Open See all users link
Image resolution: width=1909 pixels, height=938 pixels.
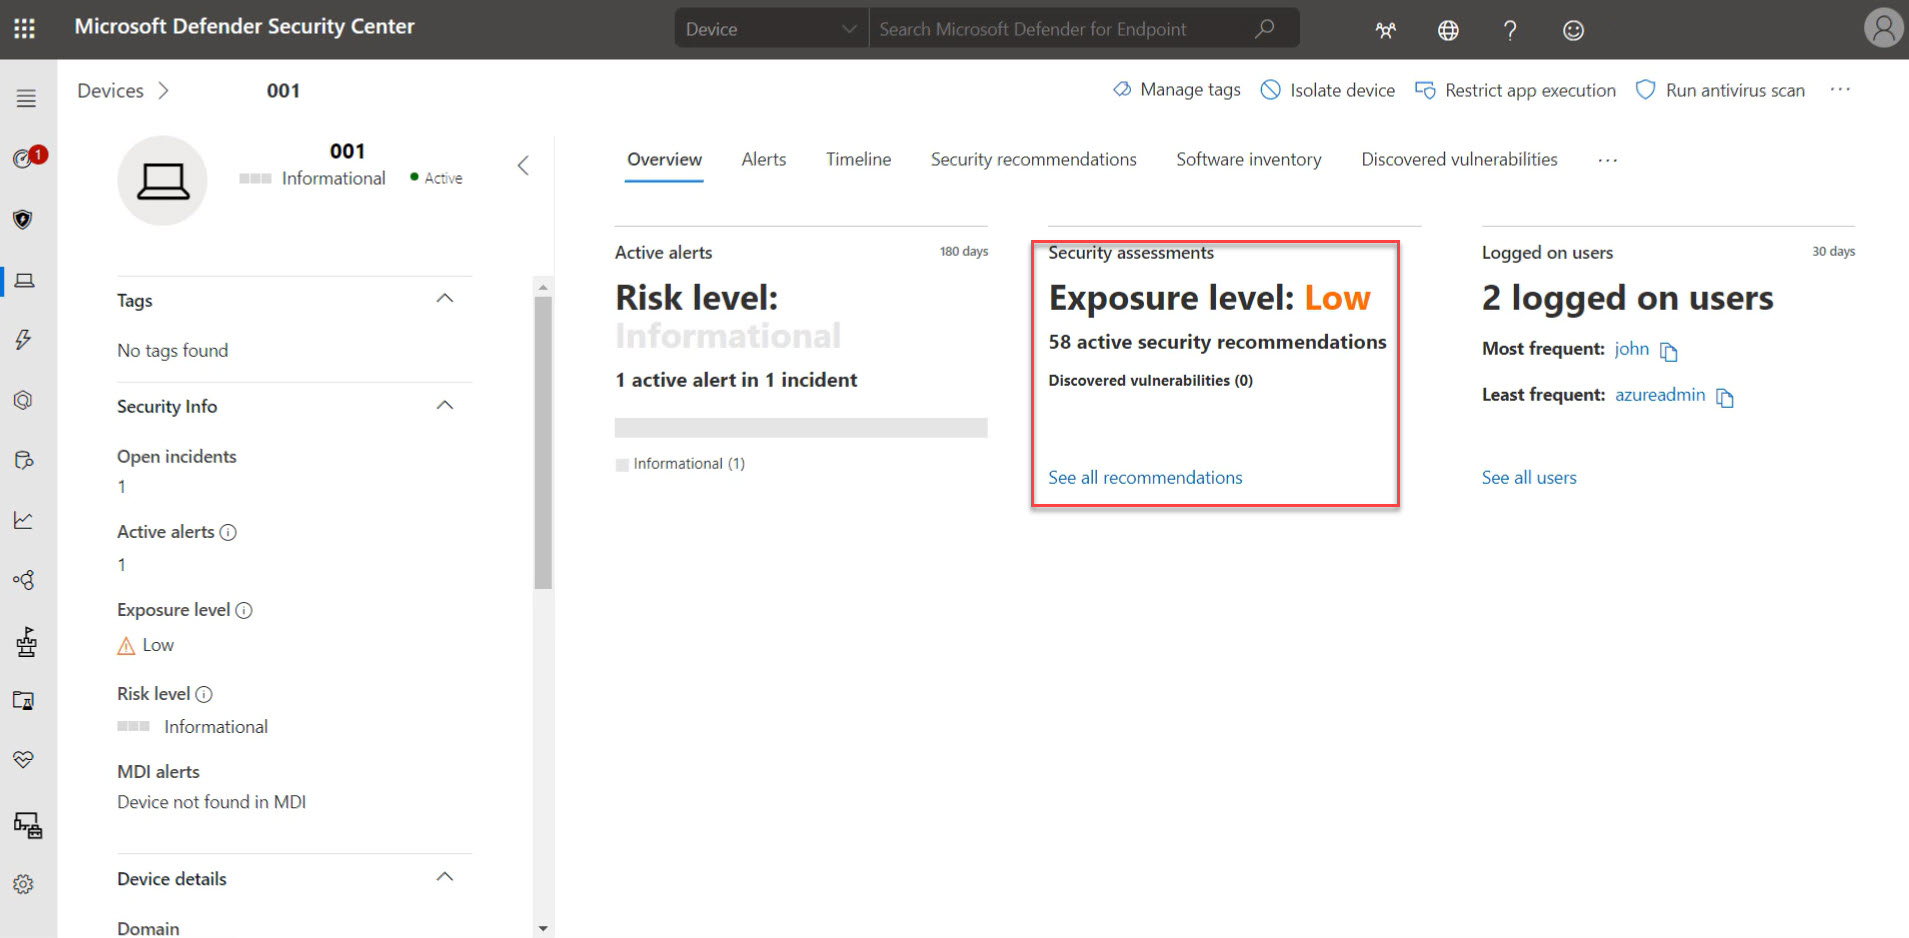1529,478
